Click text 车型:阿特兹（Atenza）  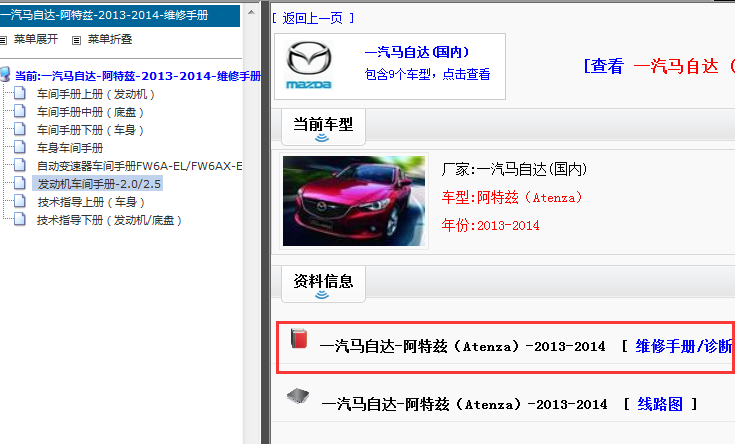tap(512, 197)
